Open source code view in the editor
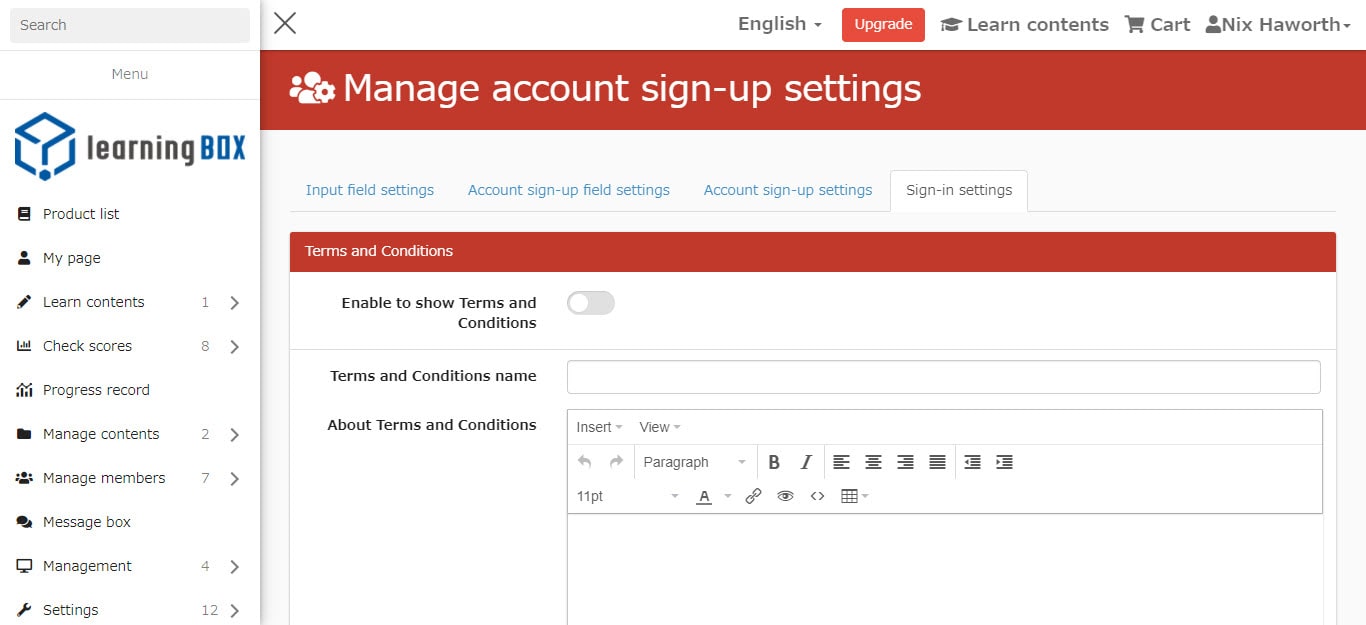 (x=817, y=496)
